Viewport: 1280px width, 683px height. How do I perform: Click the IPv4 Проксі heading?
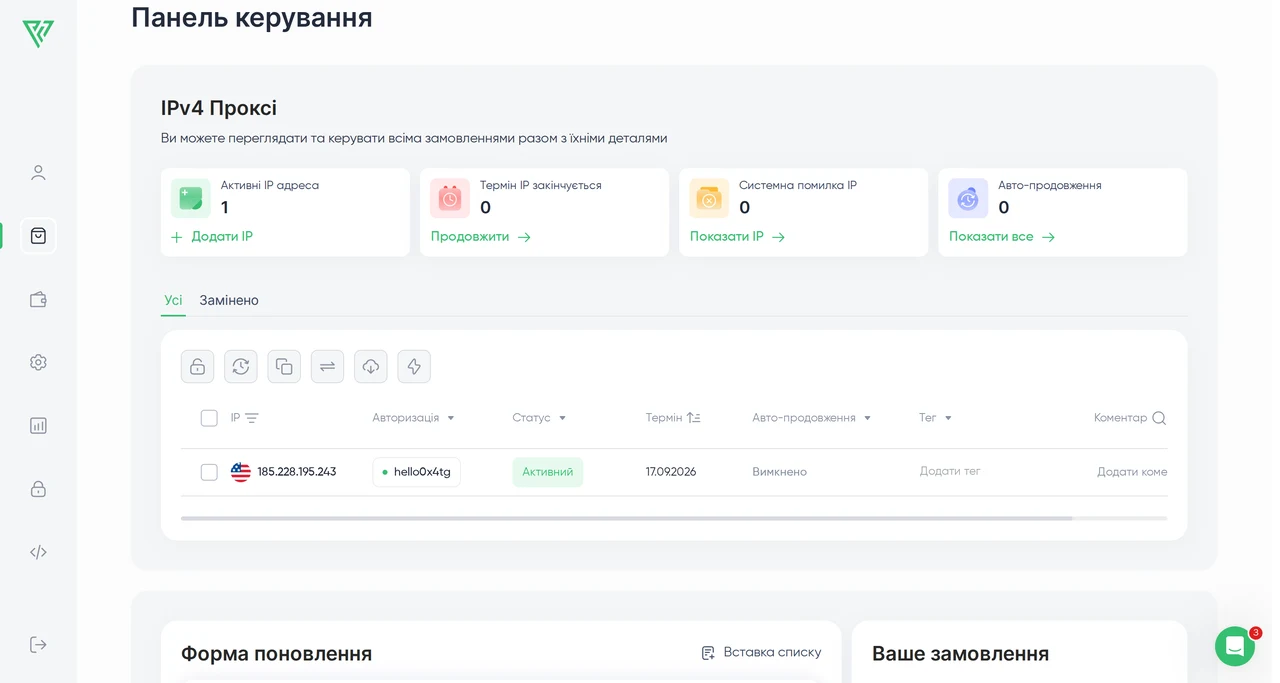click(x=219, y=108)
